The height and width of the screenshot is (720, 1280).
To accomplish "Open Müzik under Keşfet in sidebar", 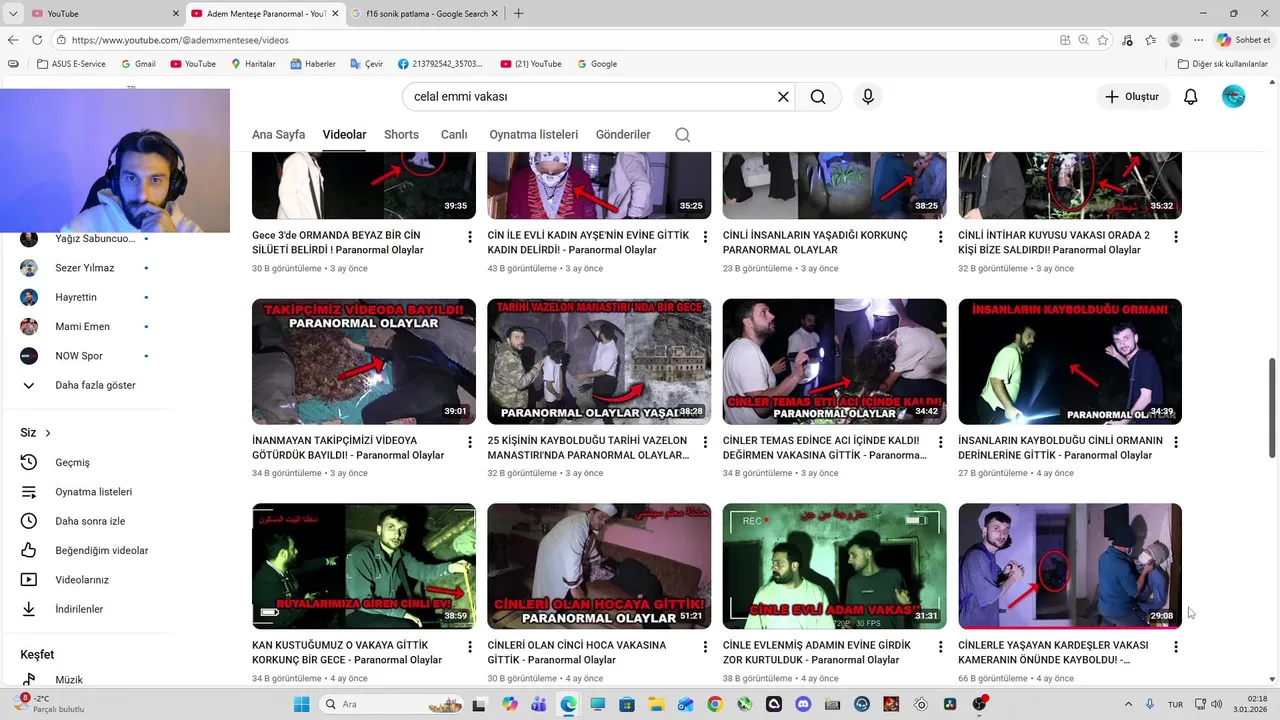I will [69, 680].
